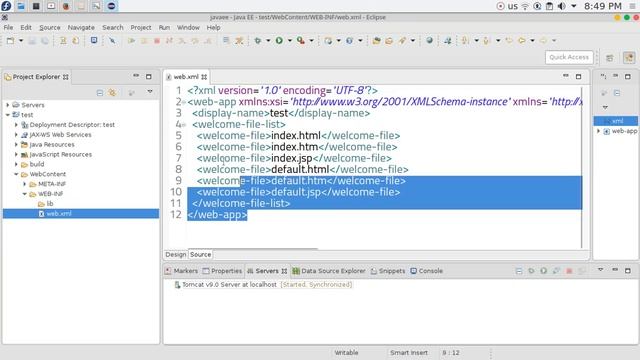
Task: Expand the Java Resources node
Action: 16,144
